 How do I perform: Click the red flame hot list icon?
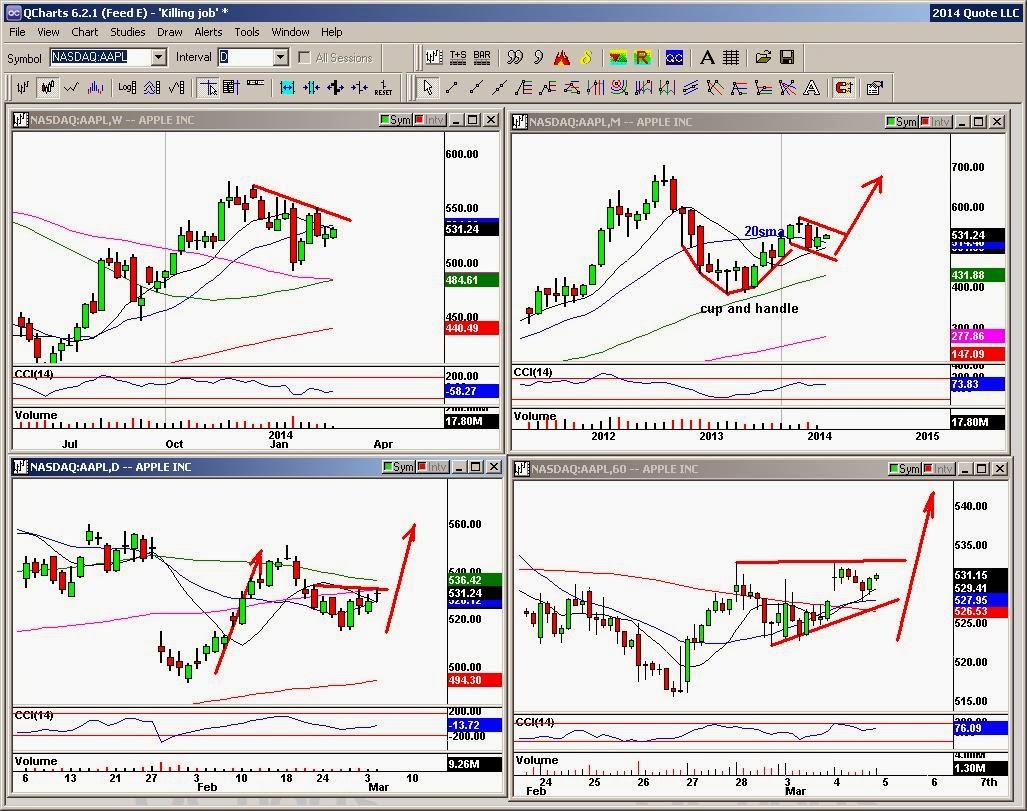(562, 58)
